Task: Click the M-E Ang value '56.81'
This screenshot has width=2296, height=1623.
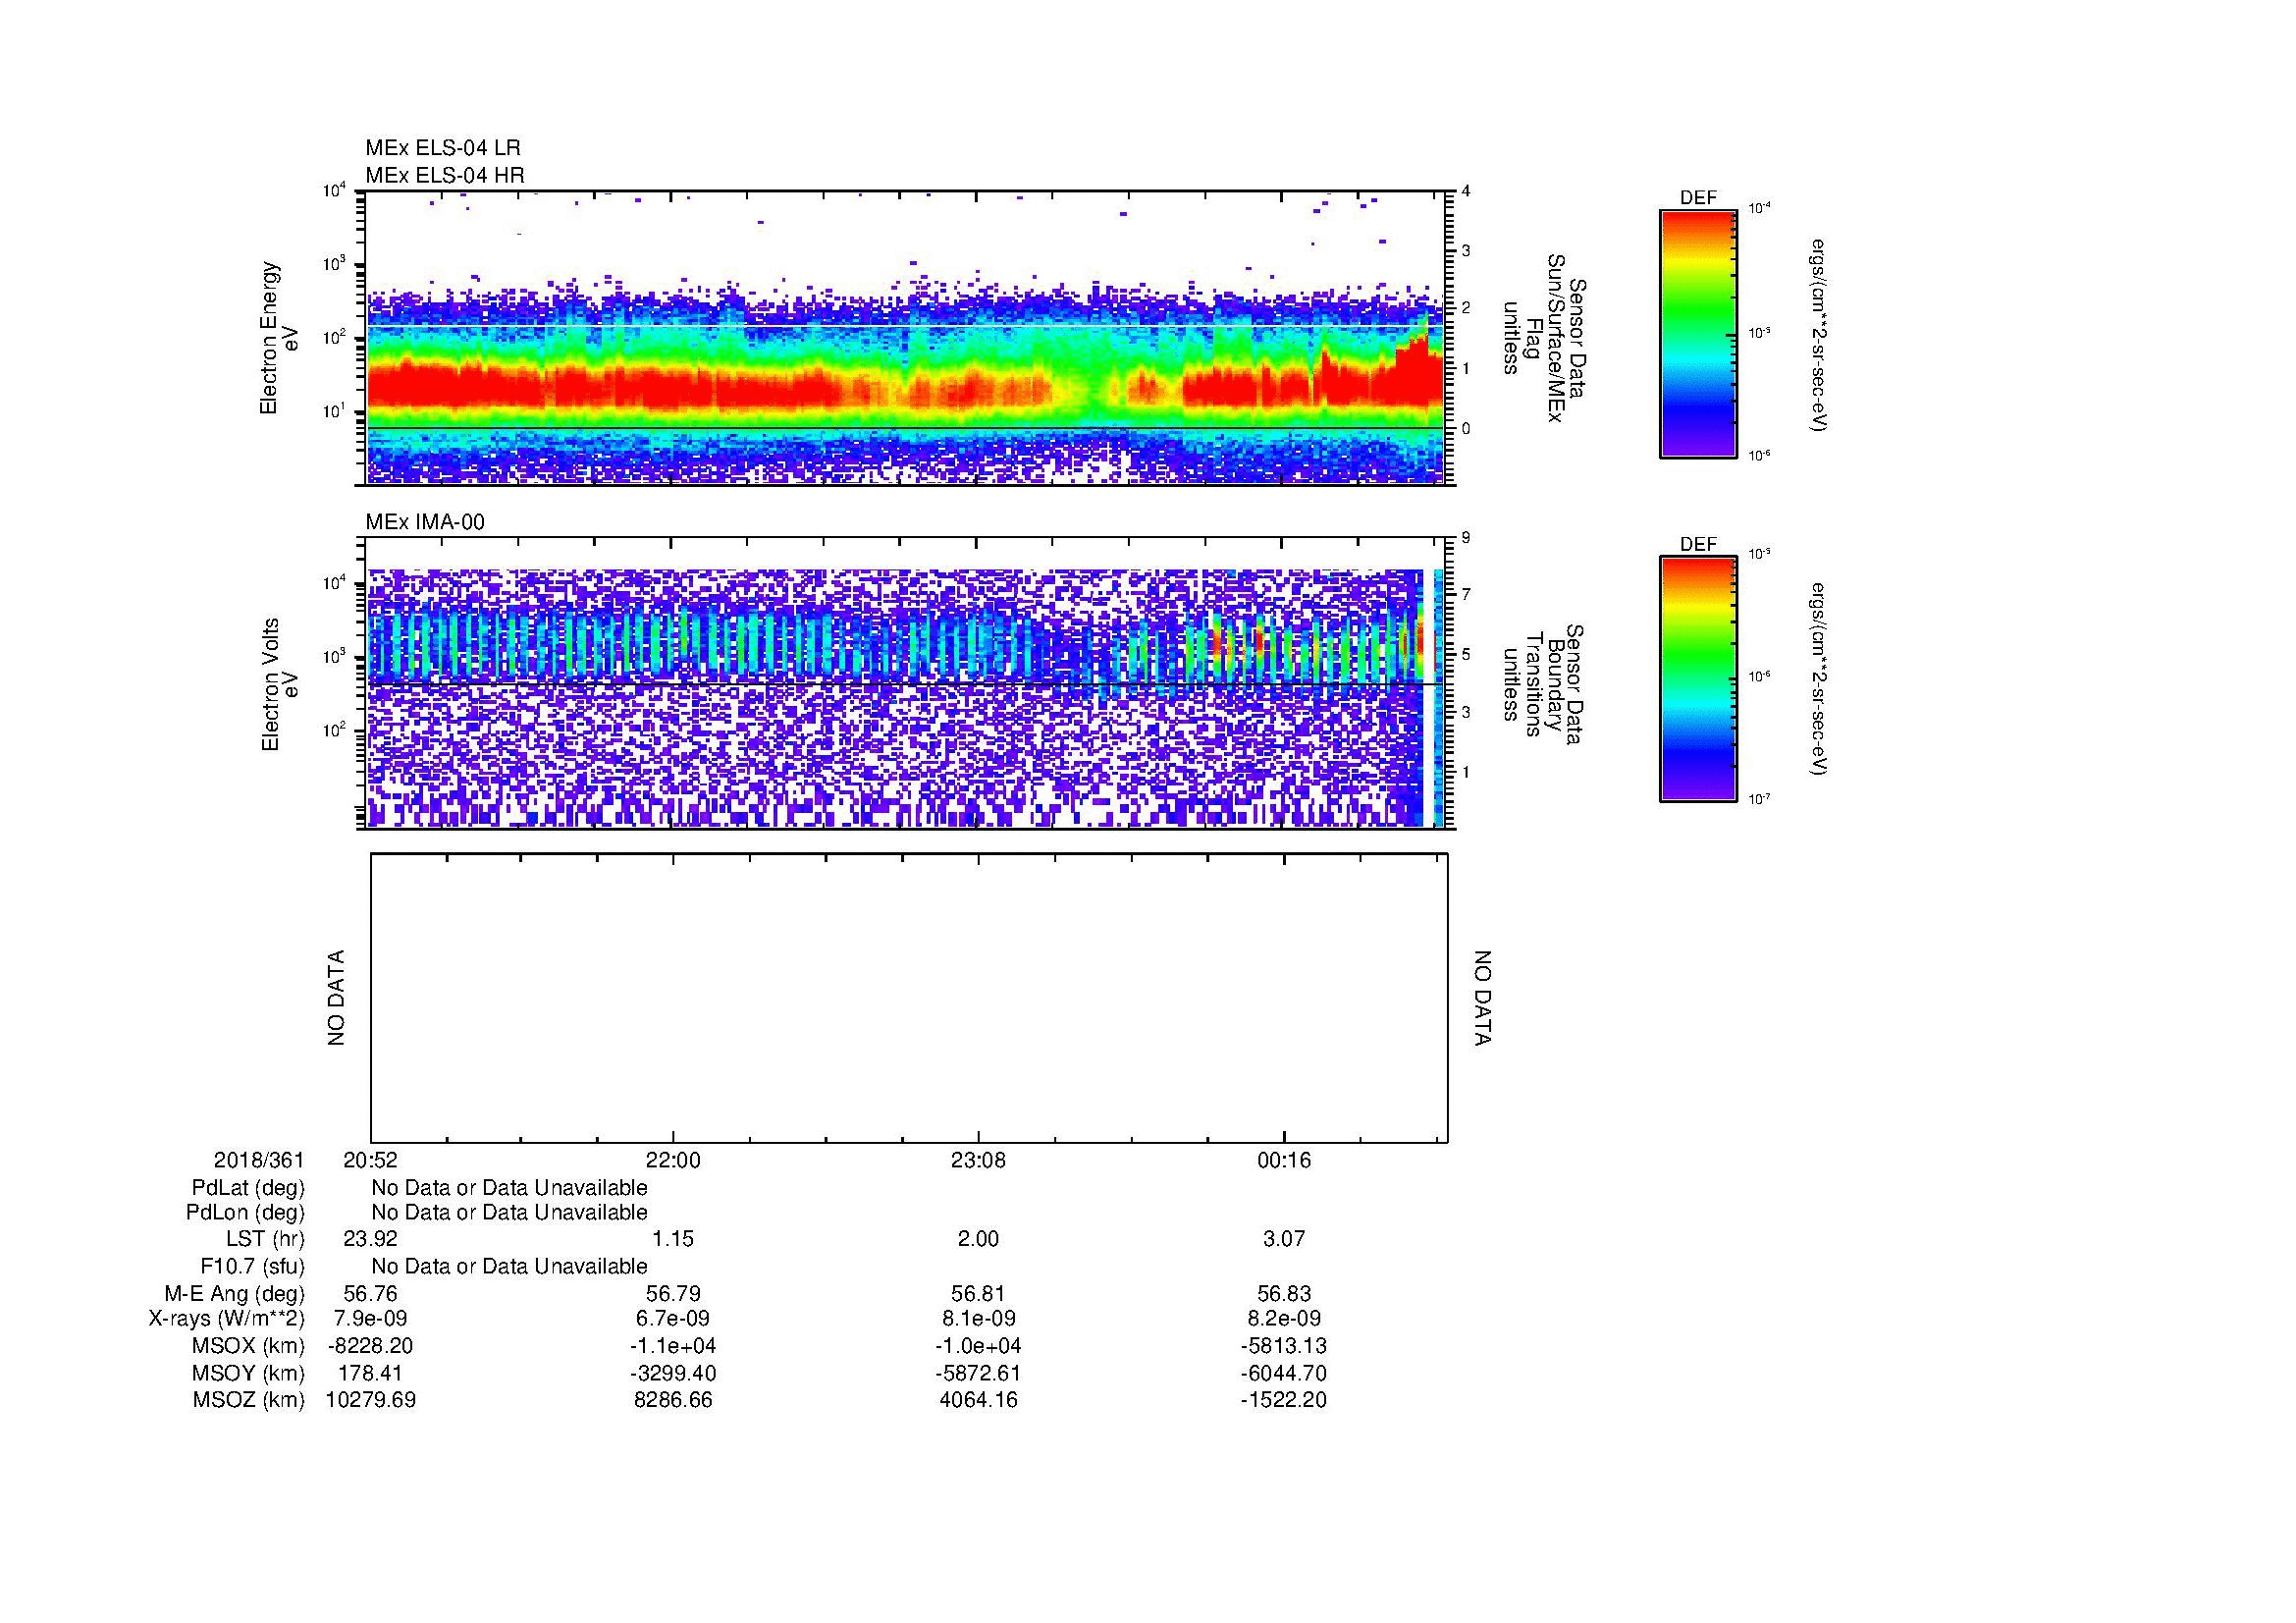Action: click(x=979, y=1294)
